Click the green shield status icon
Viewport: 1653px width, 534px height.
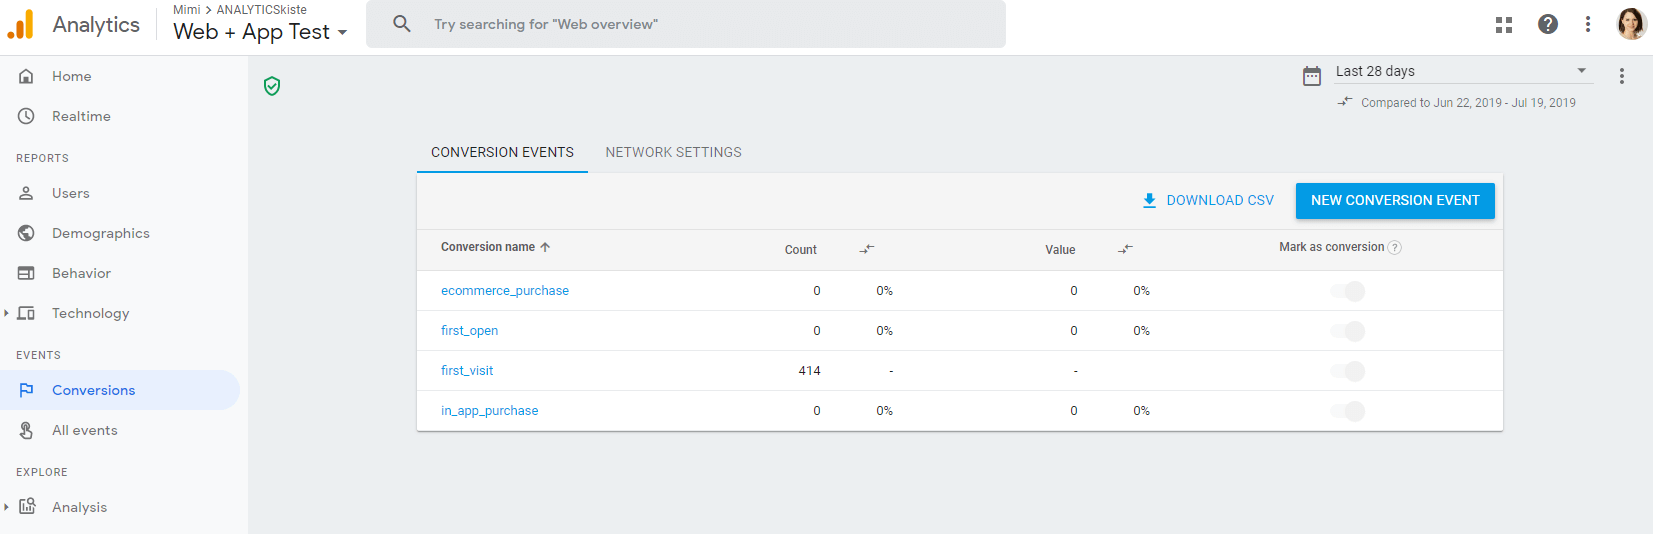(272, 86)
